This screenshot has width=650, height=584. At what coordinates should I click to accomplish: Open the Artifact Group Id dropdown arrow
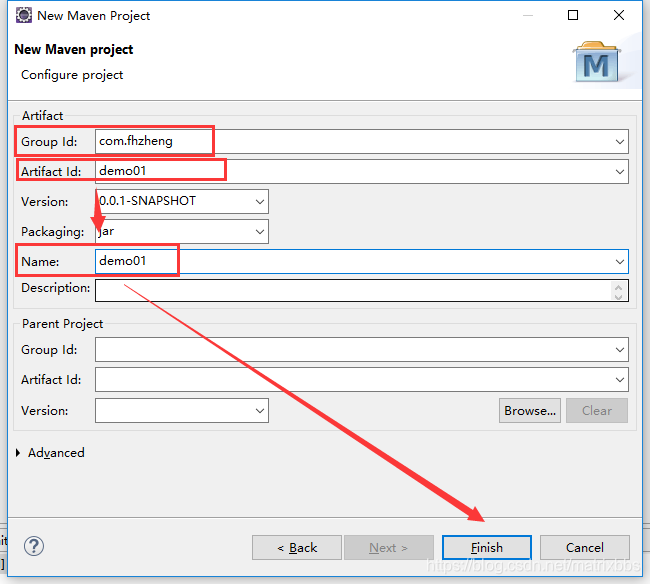619,142
